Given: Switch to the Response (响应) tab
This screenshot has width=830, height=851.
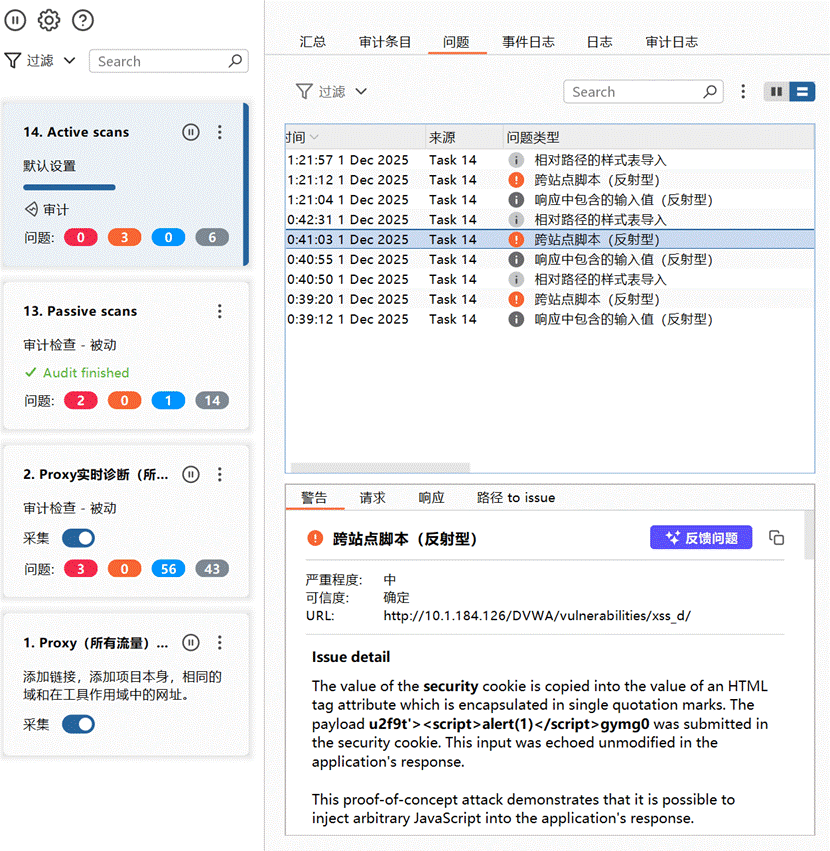Looking at the screenshot, I should coord(432,497).
